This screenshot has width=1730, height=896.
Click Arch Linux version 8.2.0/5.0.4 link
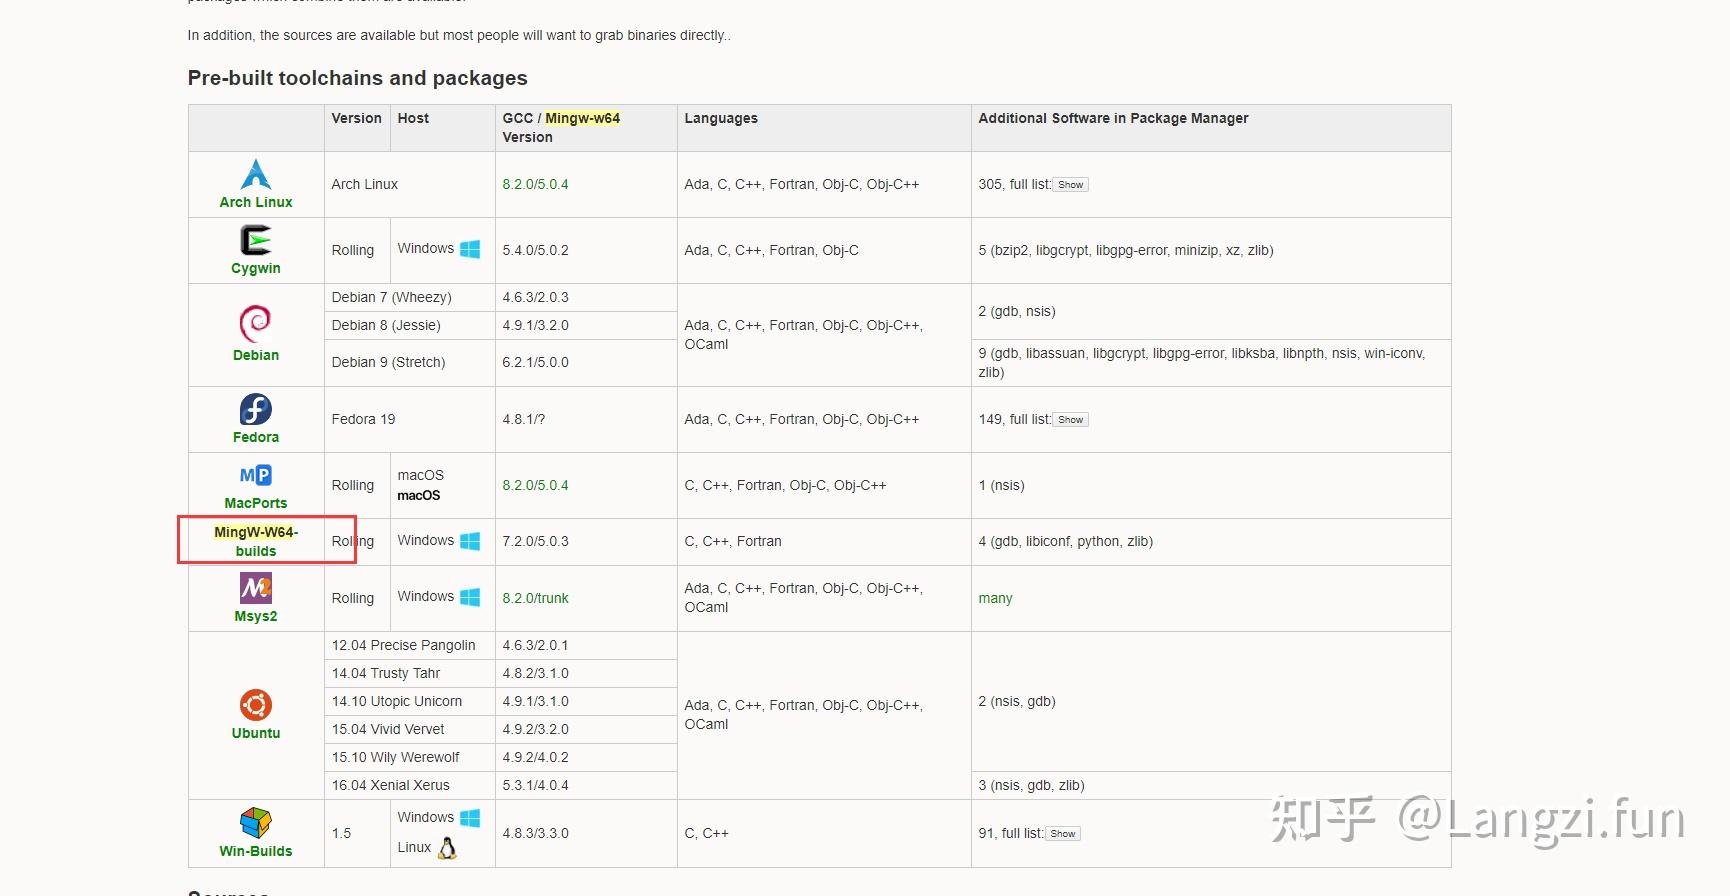coord(535,185)
